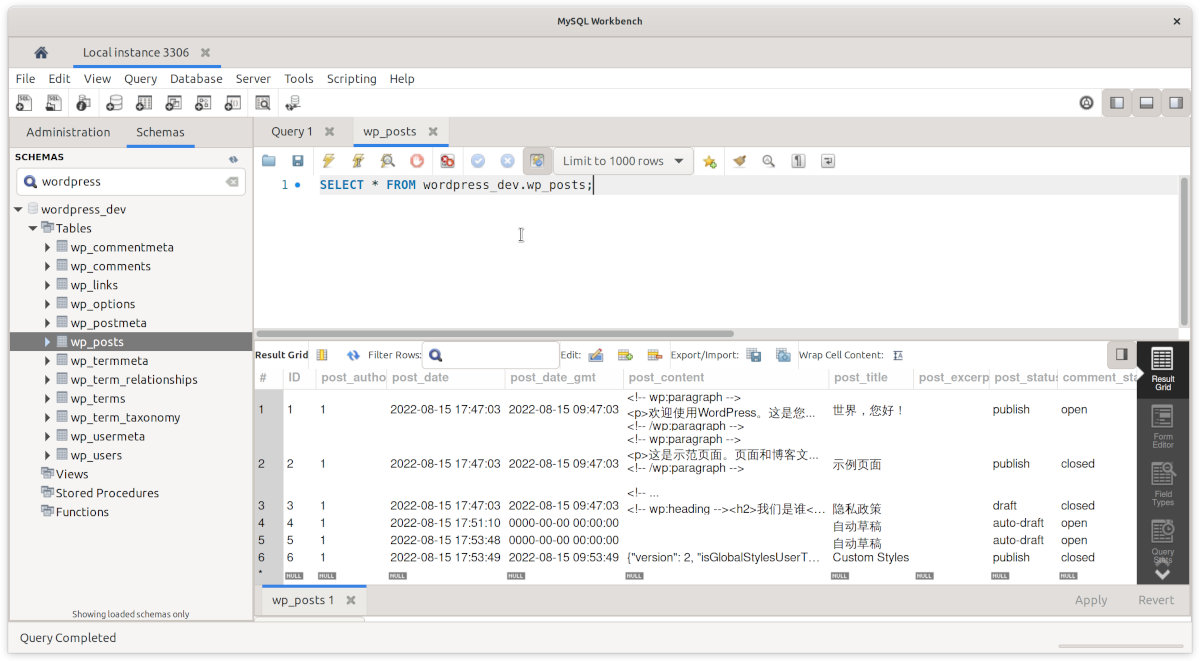Expand the wp_users table node
The height and width of the screenshot is (661, 1200).
pyautogui.click(x=47, y=456)
